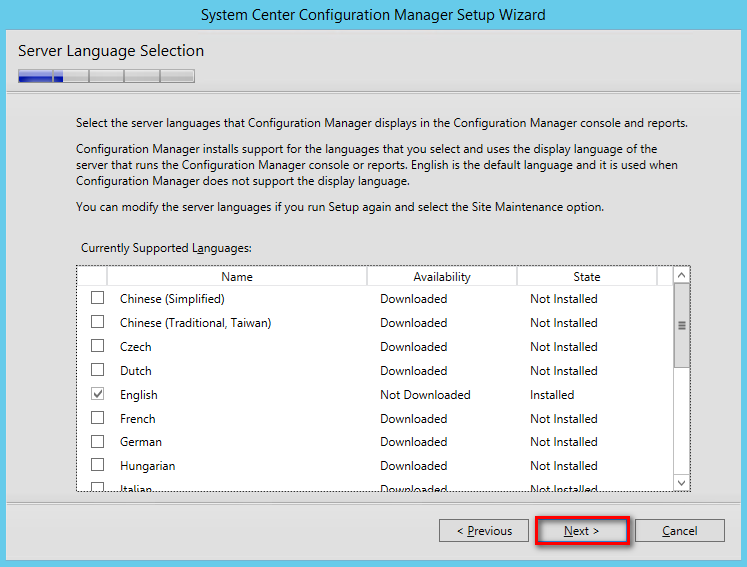Select the Chinese (Simplified) row name
The width and height of the screenshot is (747, 567).
tap(172, 299)
